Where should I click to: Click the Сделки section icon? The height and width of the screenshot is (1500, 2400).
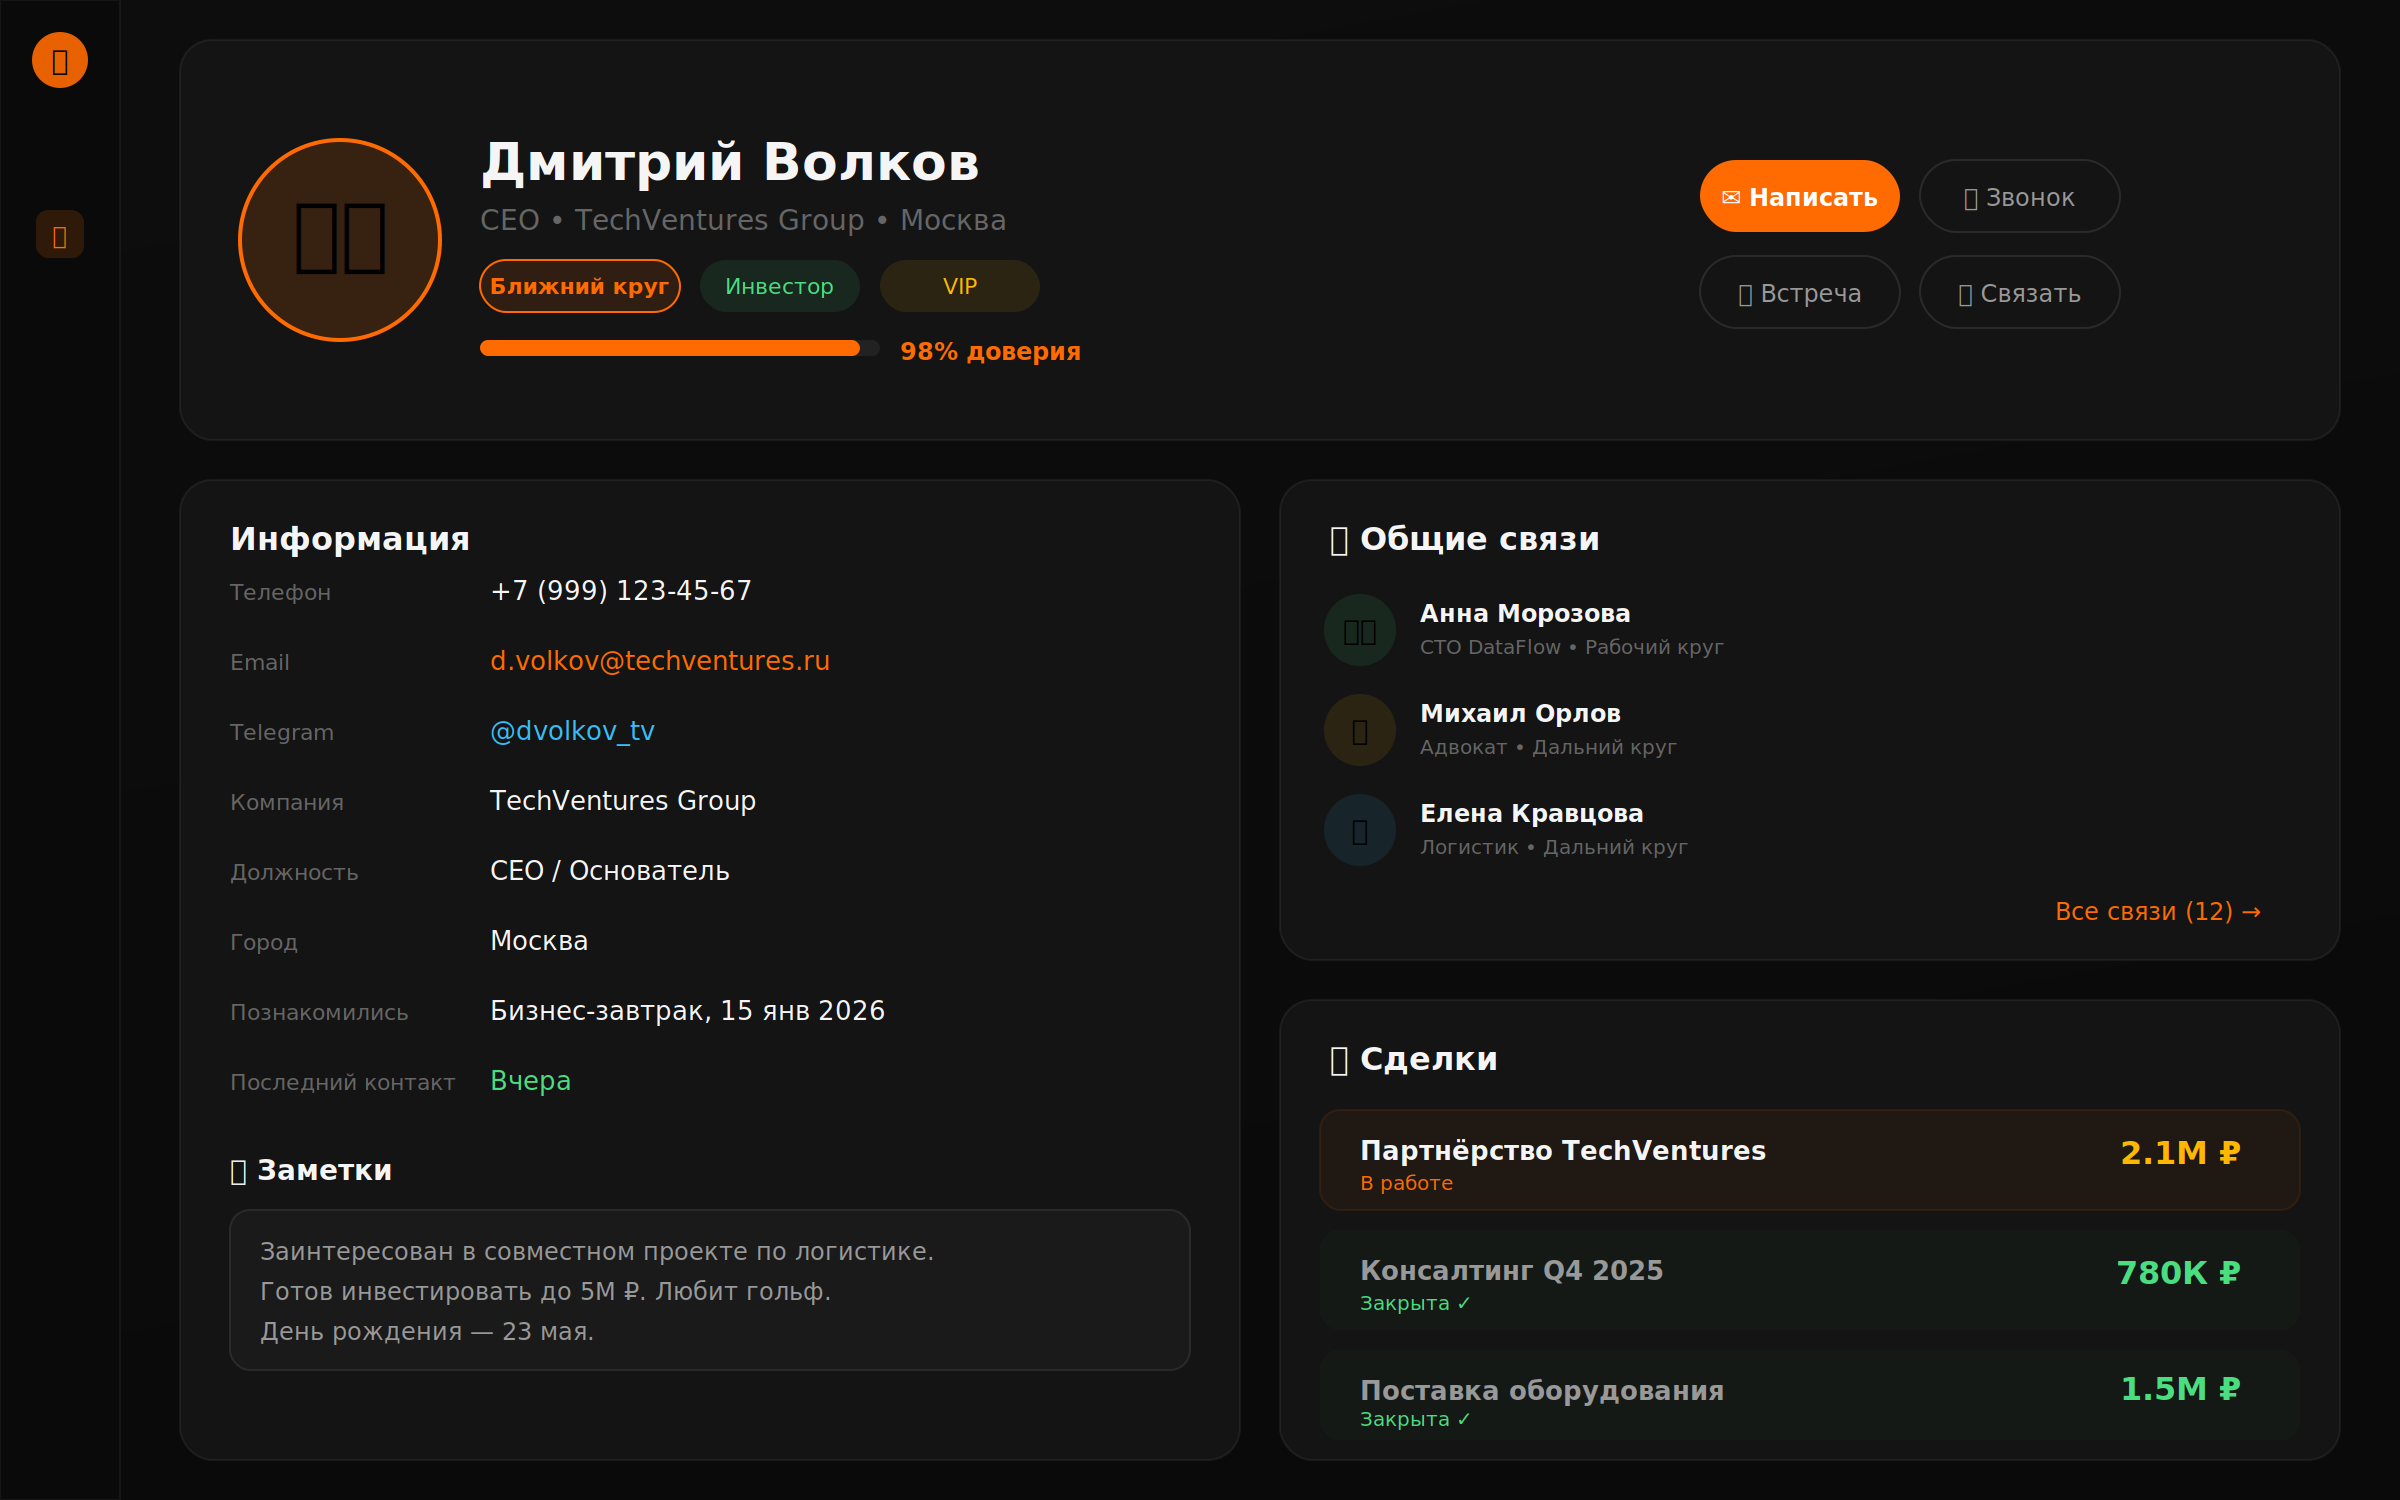pos(1339,1058)
